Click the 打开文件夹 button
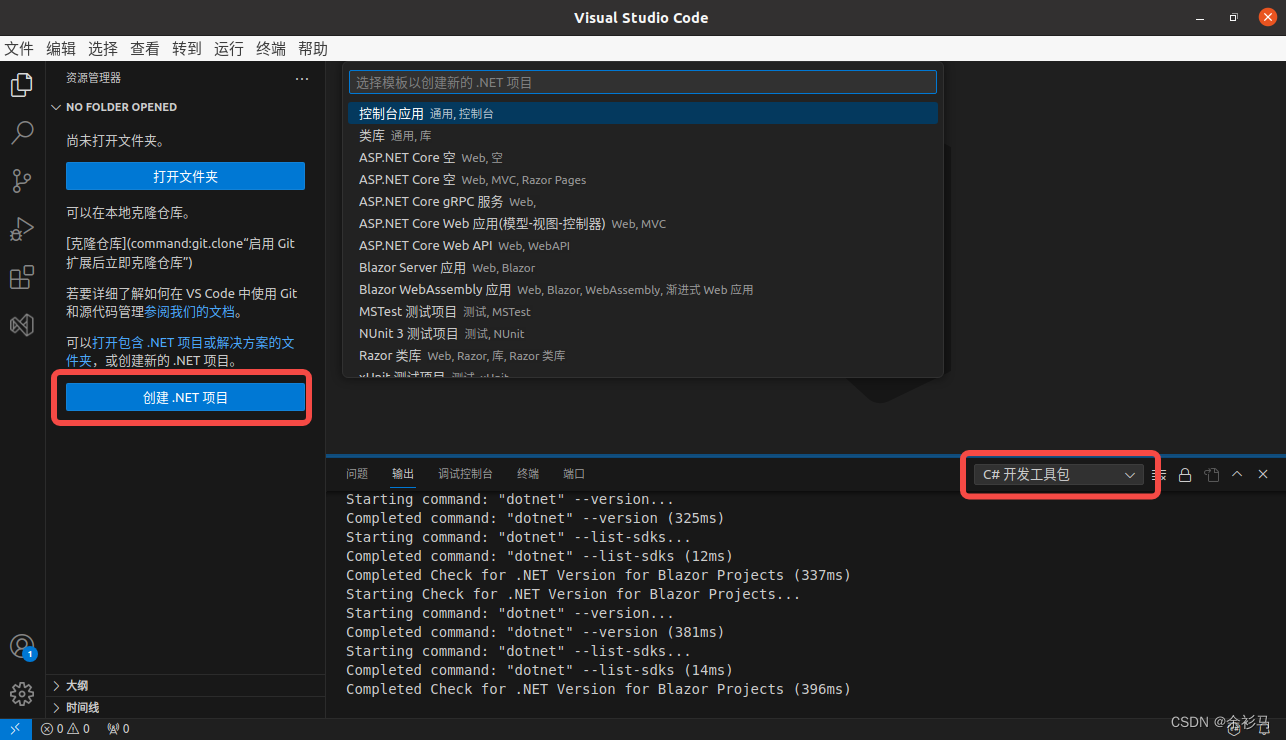The height and width of the screenshot is (740, 1286). (x=185, y=176)
